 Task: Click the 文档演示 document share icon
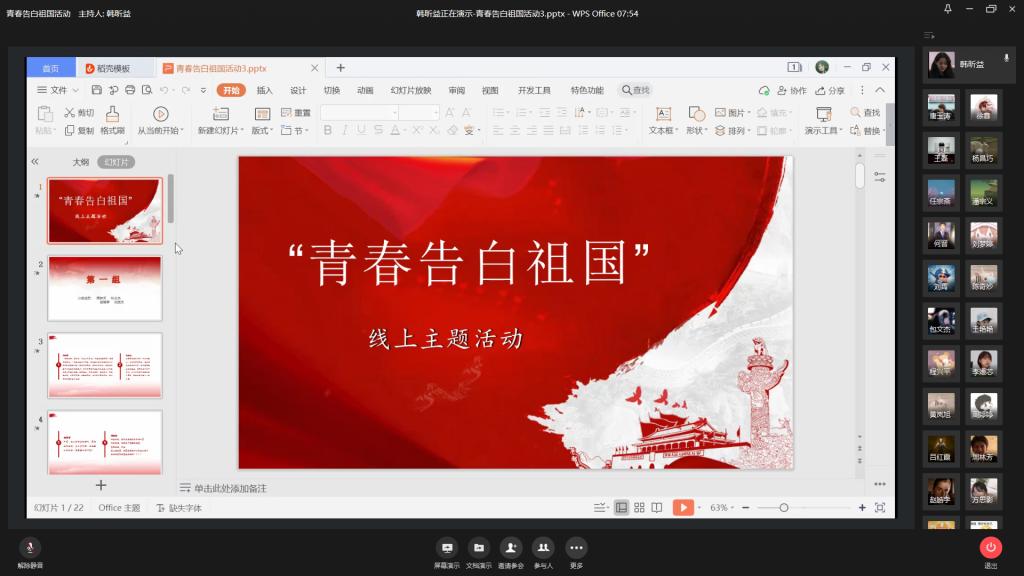[479, 547]
